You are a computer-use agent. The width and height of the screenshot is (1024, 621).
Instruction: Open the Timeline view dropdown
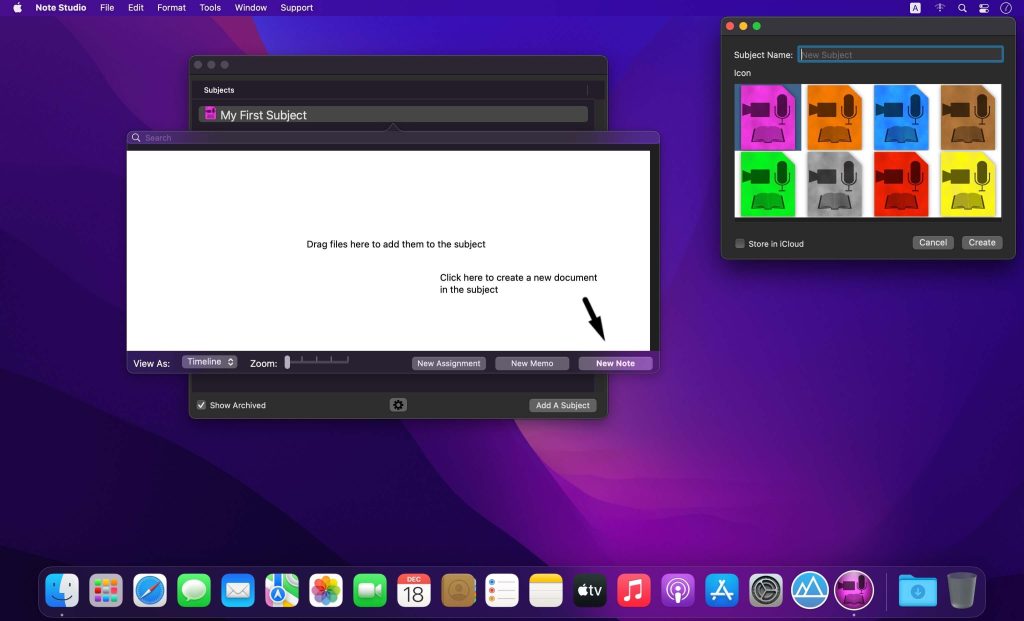coord(210,362)
